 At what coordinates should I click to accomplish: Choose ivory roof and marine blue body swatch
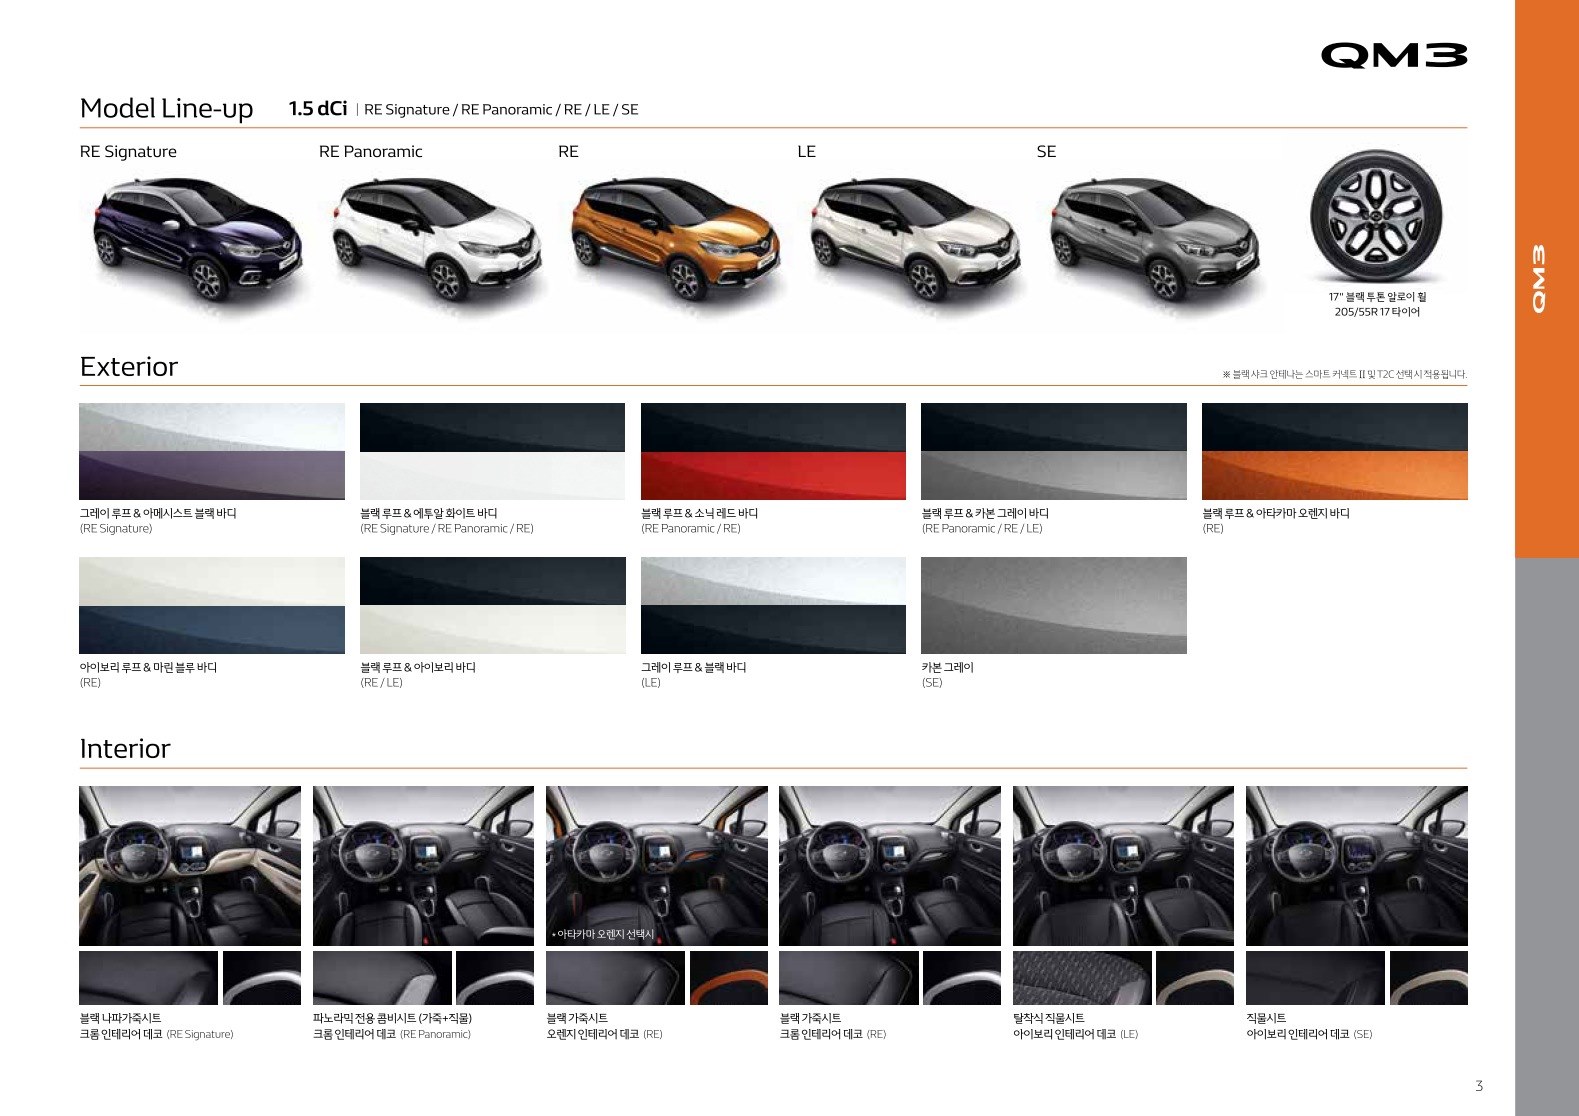pos(212,605)
